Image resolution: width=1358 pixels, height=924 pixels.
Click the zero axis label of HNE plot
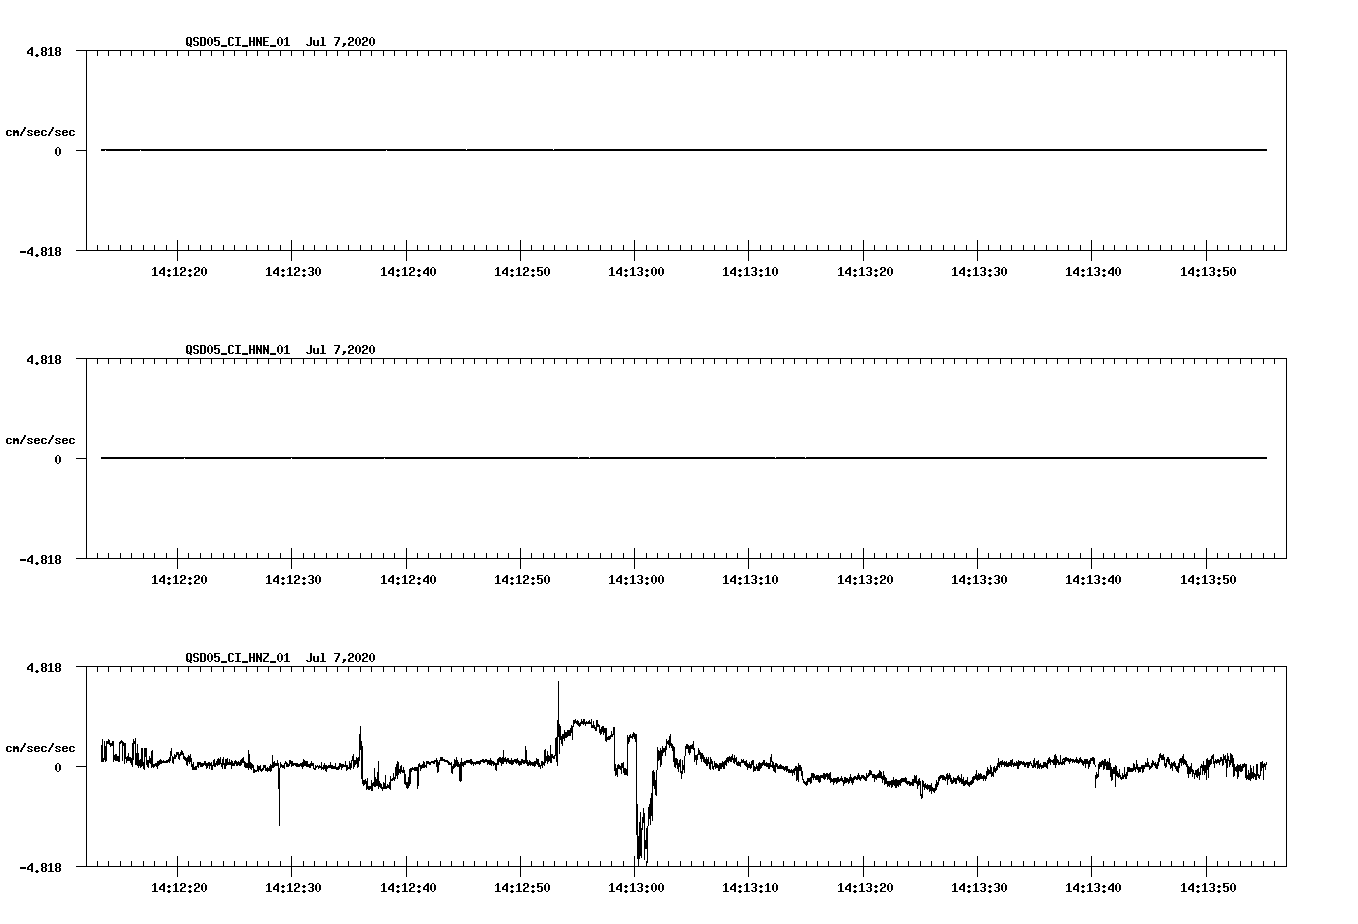pyautogui.click(x=58, y=151)
